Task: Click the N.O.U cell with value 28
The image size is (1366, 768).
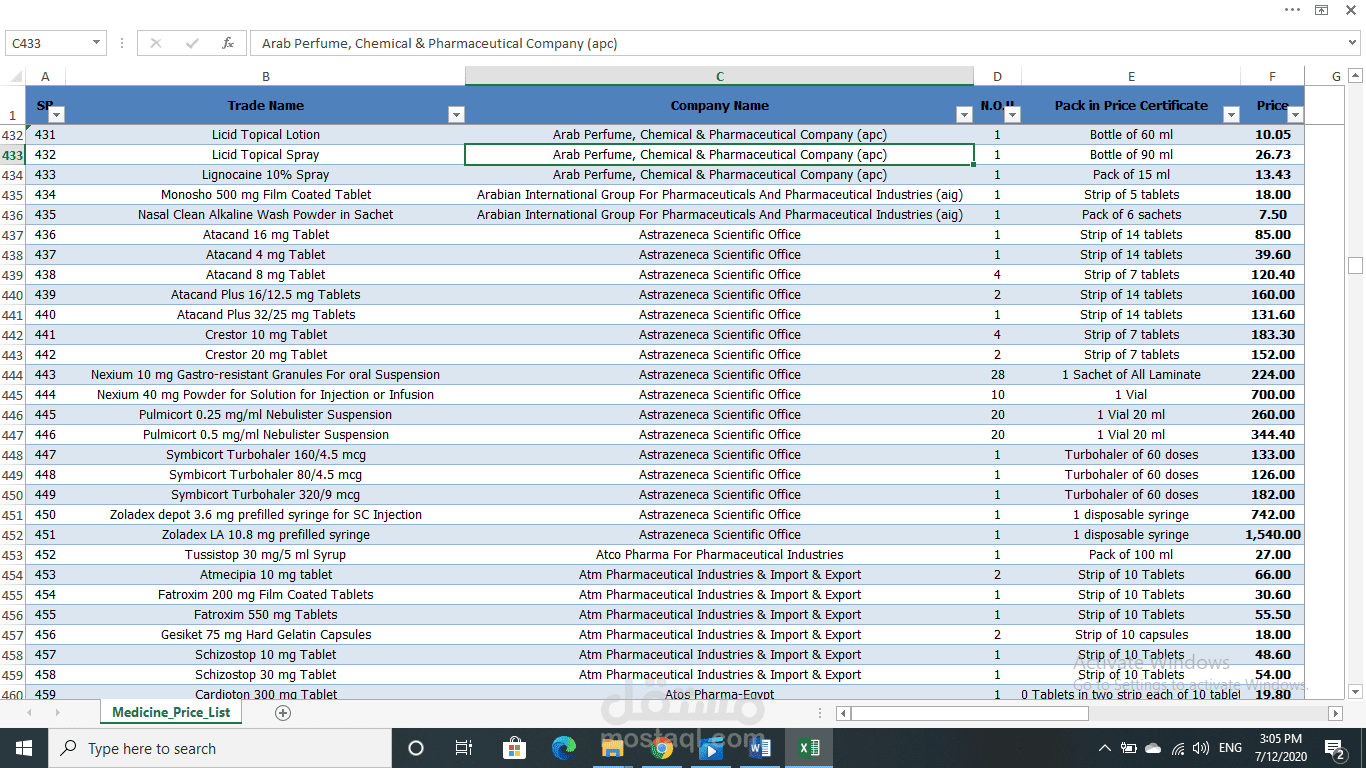Action: (997, 375)
